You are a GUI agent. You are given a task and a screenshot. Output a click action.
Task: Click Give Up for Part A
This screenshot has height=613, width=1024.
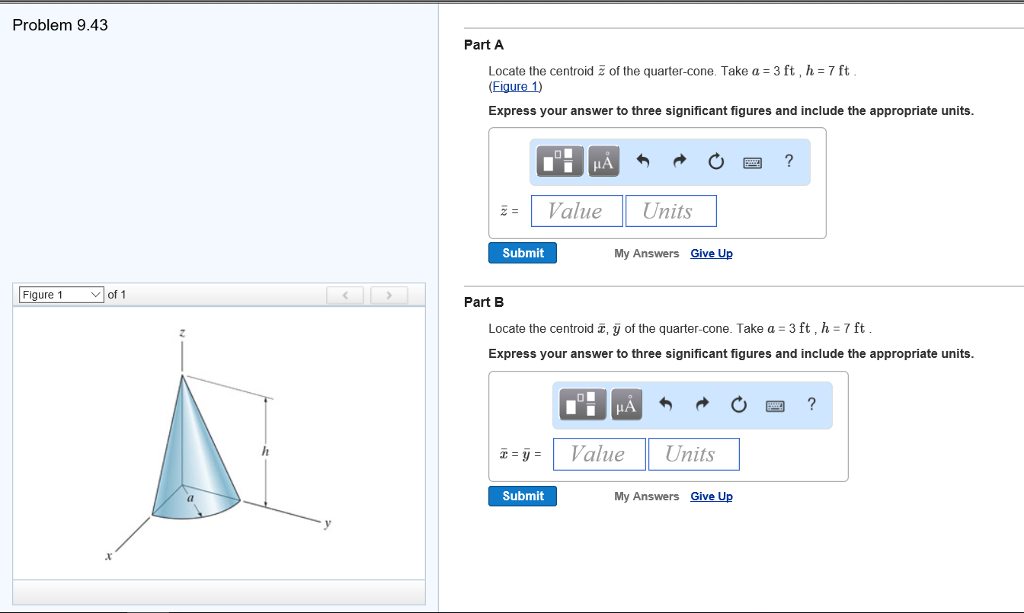tap(711, 253)
